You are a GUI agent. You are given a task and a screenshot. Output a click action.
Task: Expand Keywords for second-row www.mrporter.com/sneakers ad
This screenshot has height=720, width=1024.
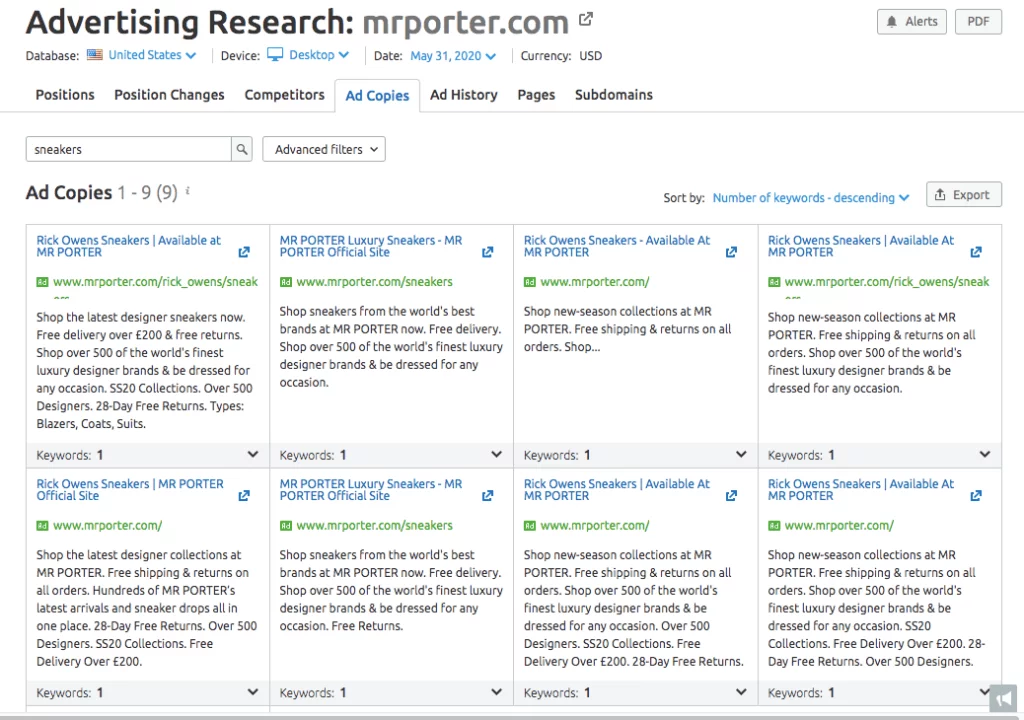coord(496,692)
